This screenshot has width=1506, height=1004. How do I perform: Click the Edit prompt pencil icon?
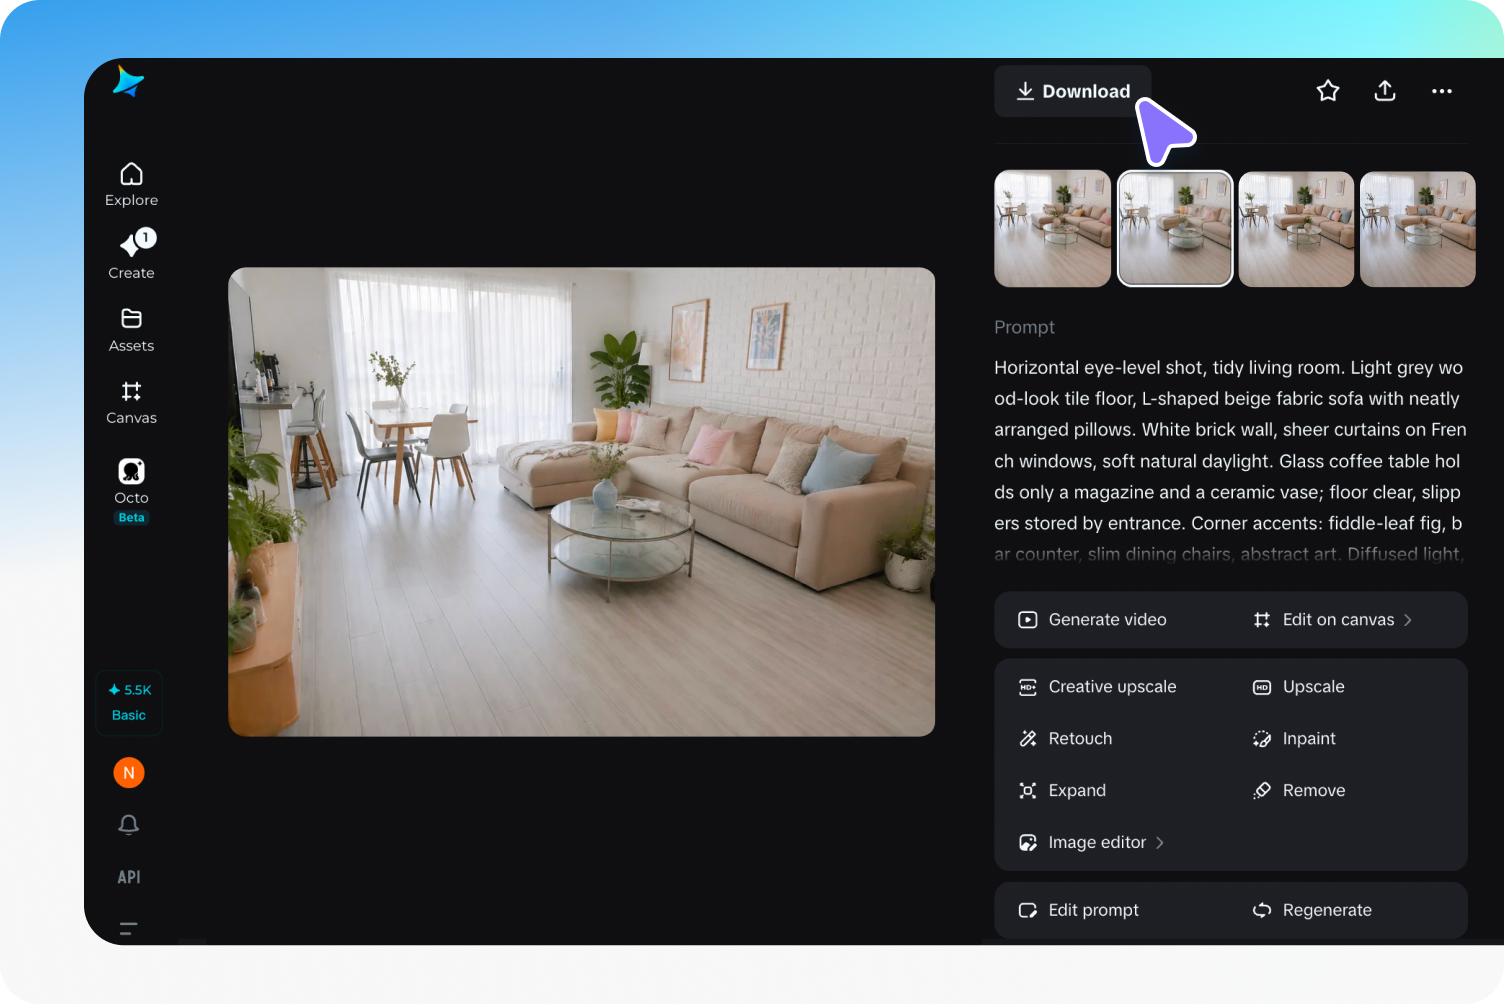click(1027, 910)
